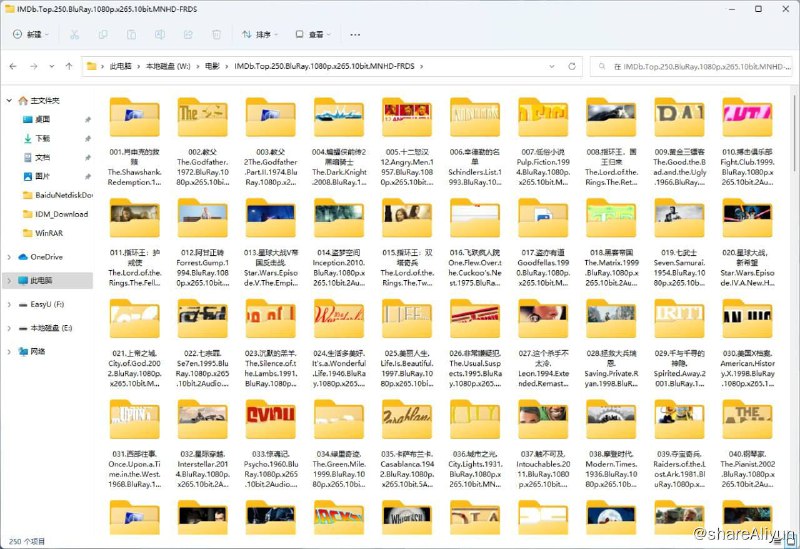Expand the OneDrive tree node
This screenshot has height=549, width=800.
[x=8, y=257]
